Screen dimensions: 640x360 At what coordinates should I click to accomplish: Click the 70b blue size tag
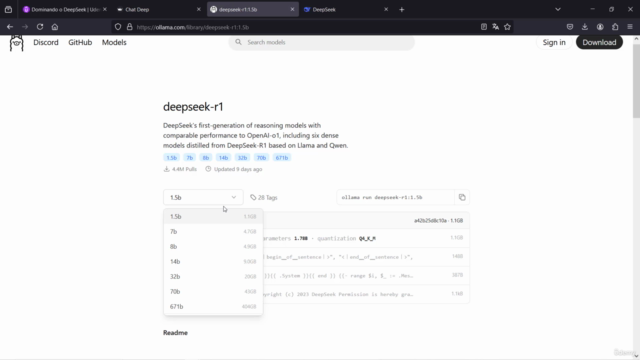click(x=261, y=158)
